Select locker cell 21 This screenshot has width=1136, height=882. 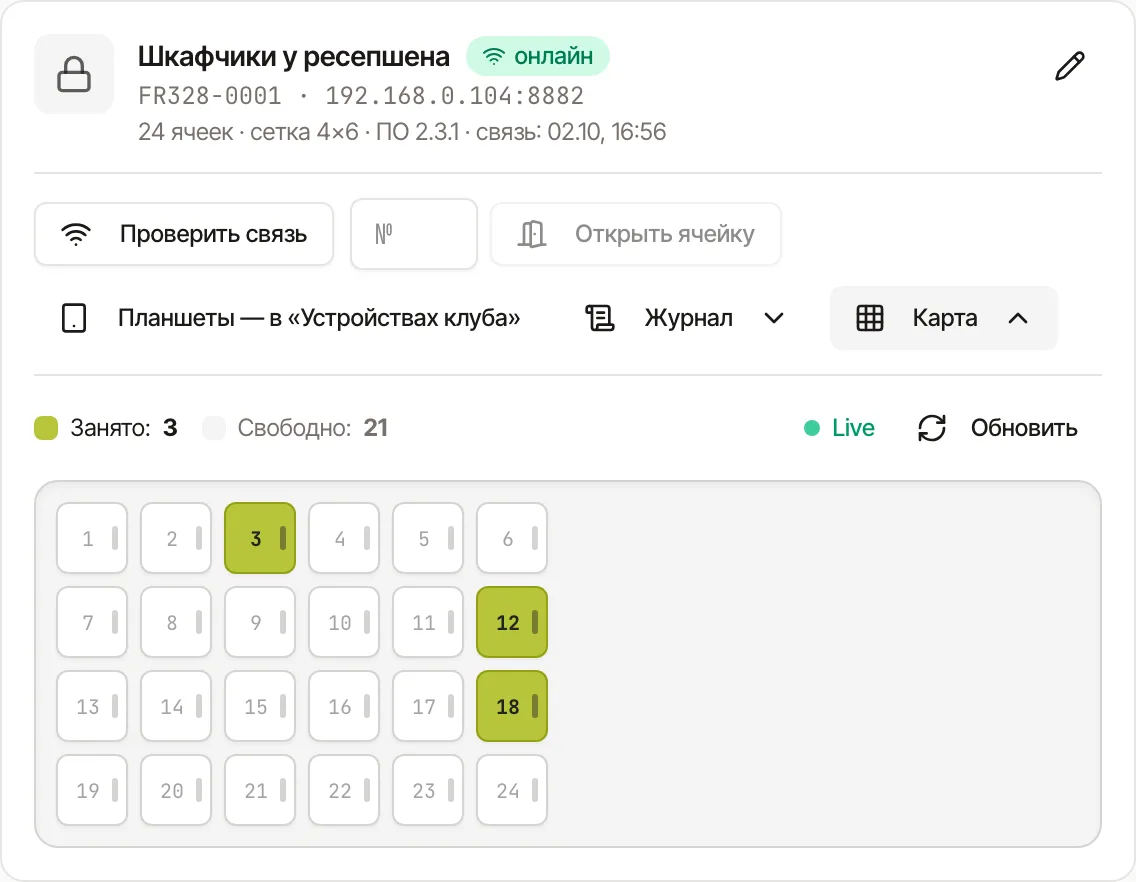260,791
